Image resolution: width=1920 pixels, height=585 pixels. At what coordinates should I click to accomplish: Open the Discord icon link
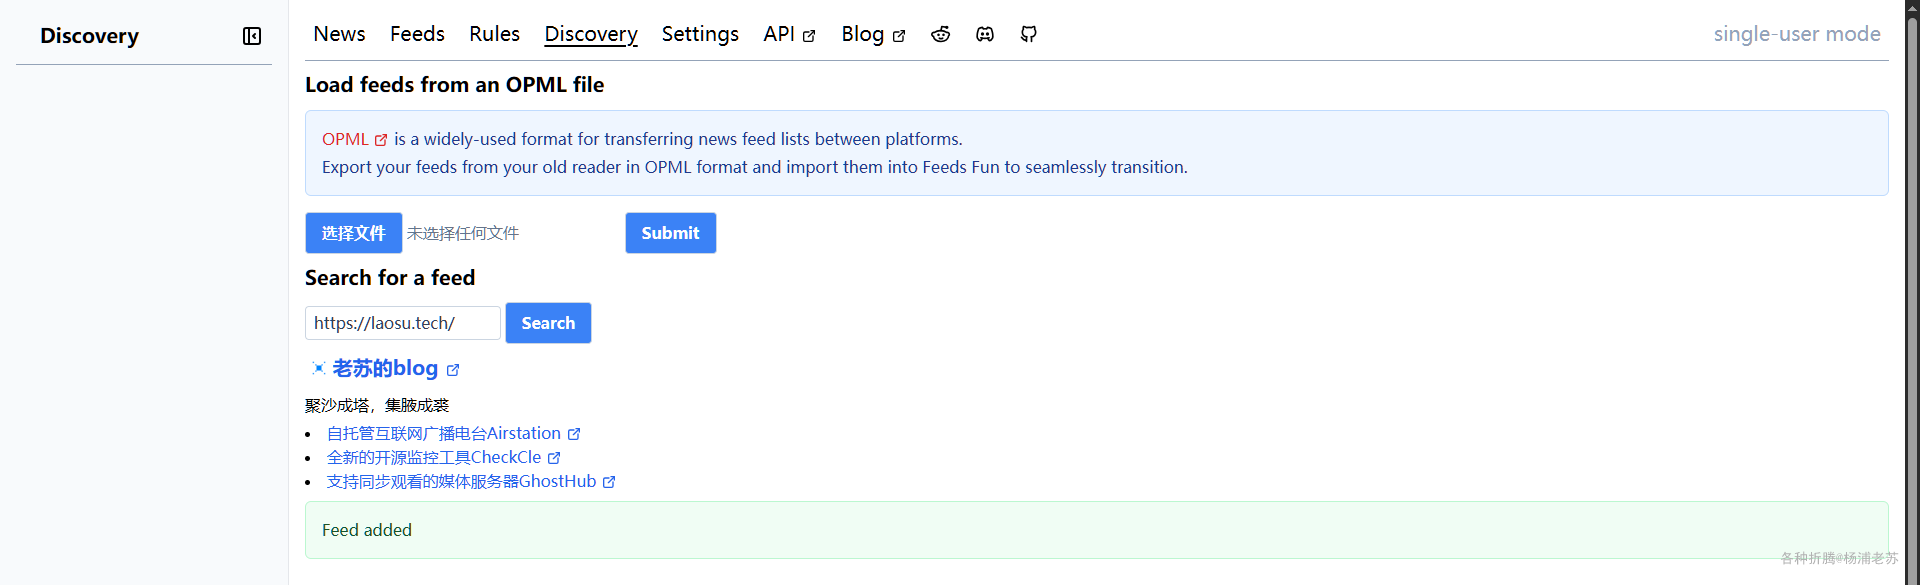pos(985,34)
